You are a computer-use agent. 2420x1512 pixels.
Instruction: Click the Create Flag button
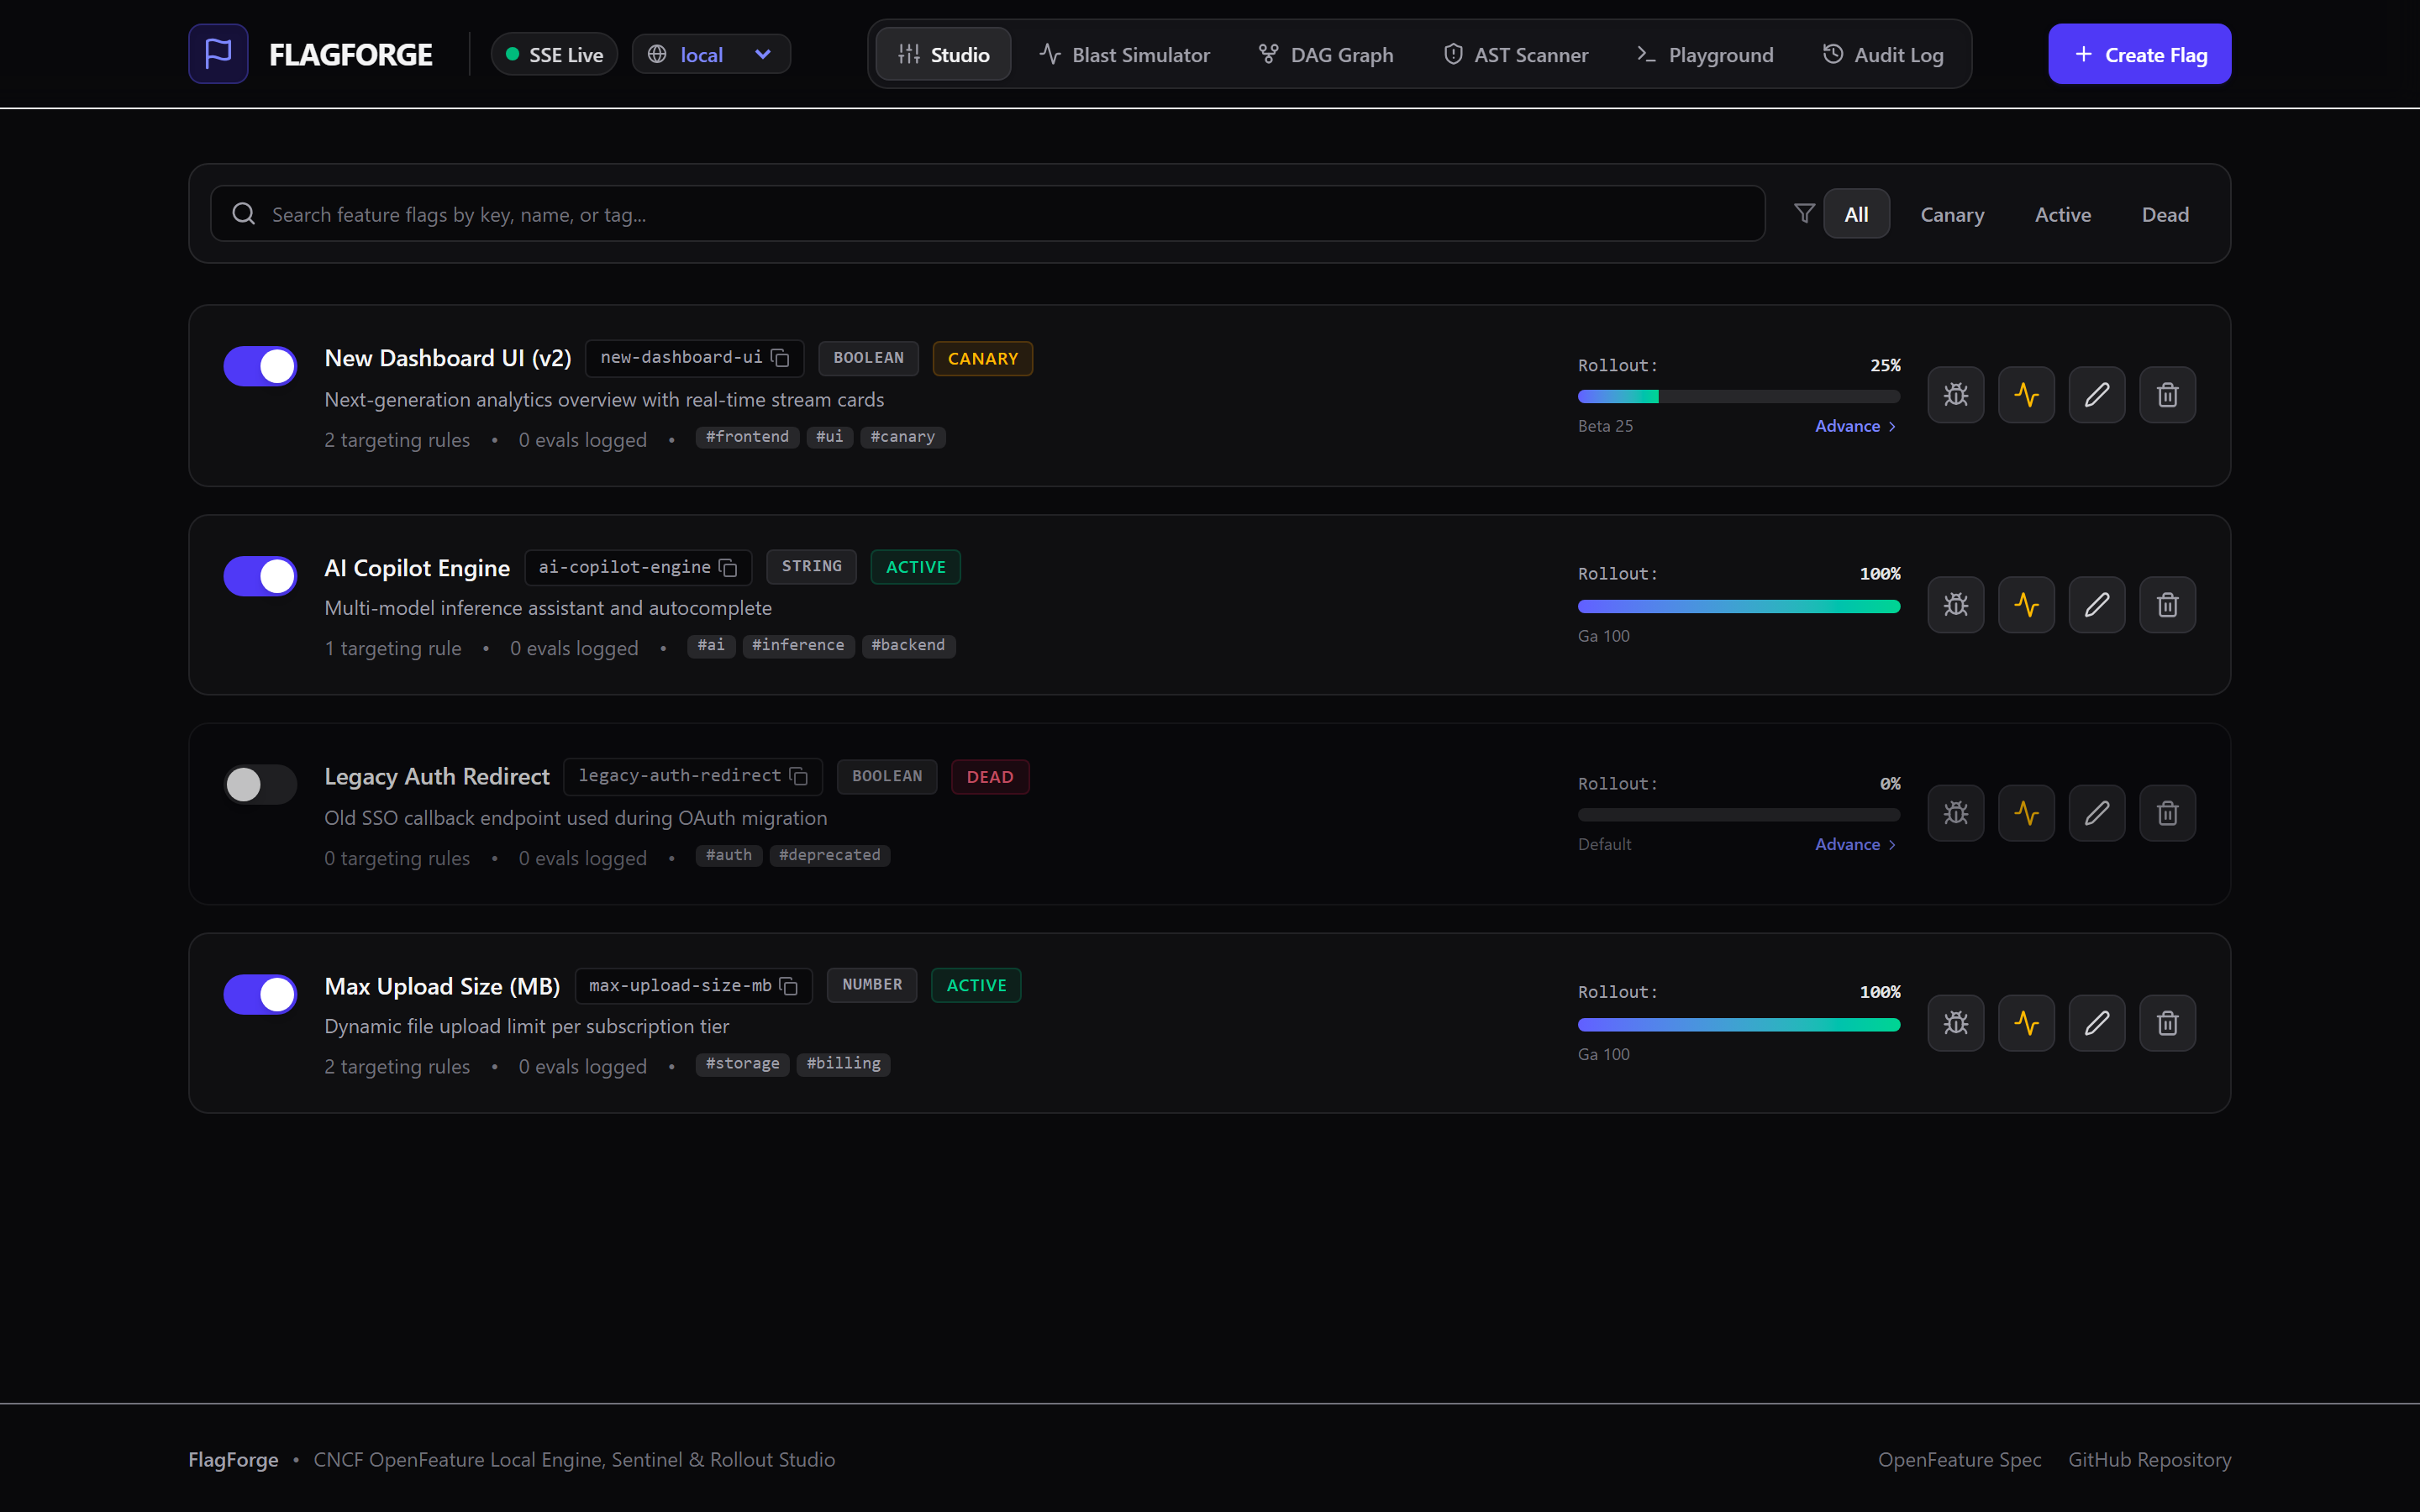coord(2139,54)
